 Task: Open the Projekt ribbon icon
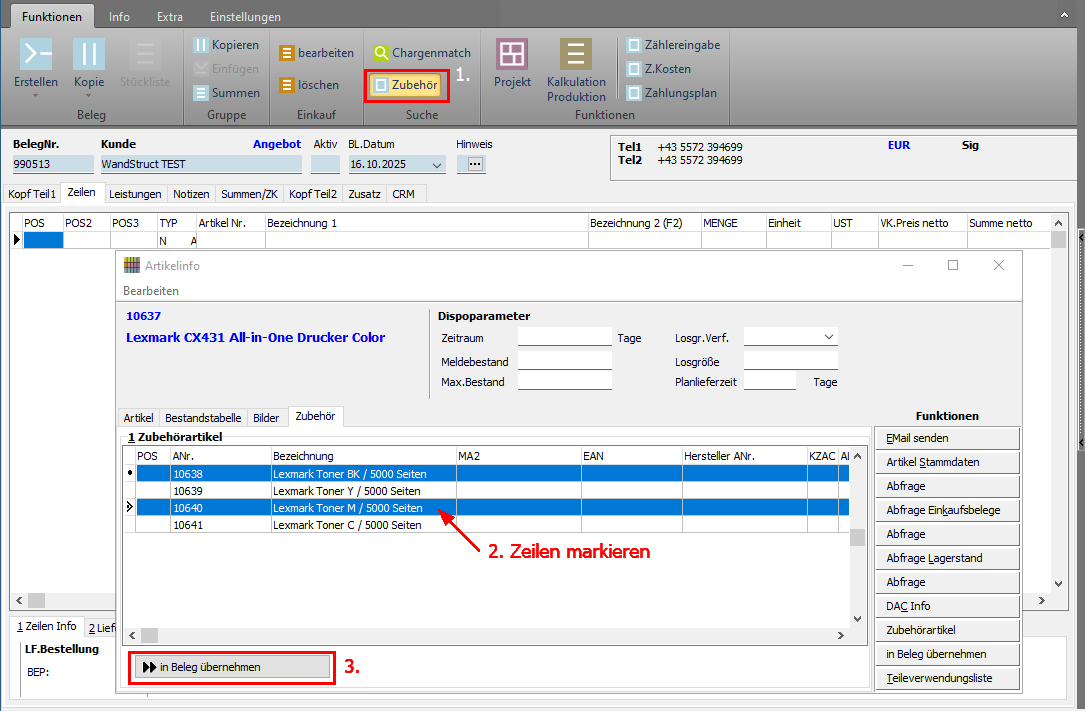click(x=512, y=54)
